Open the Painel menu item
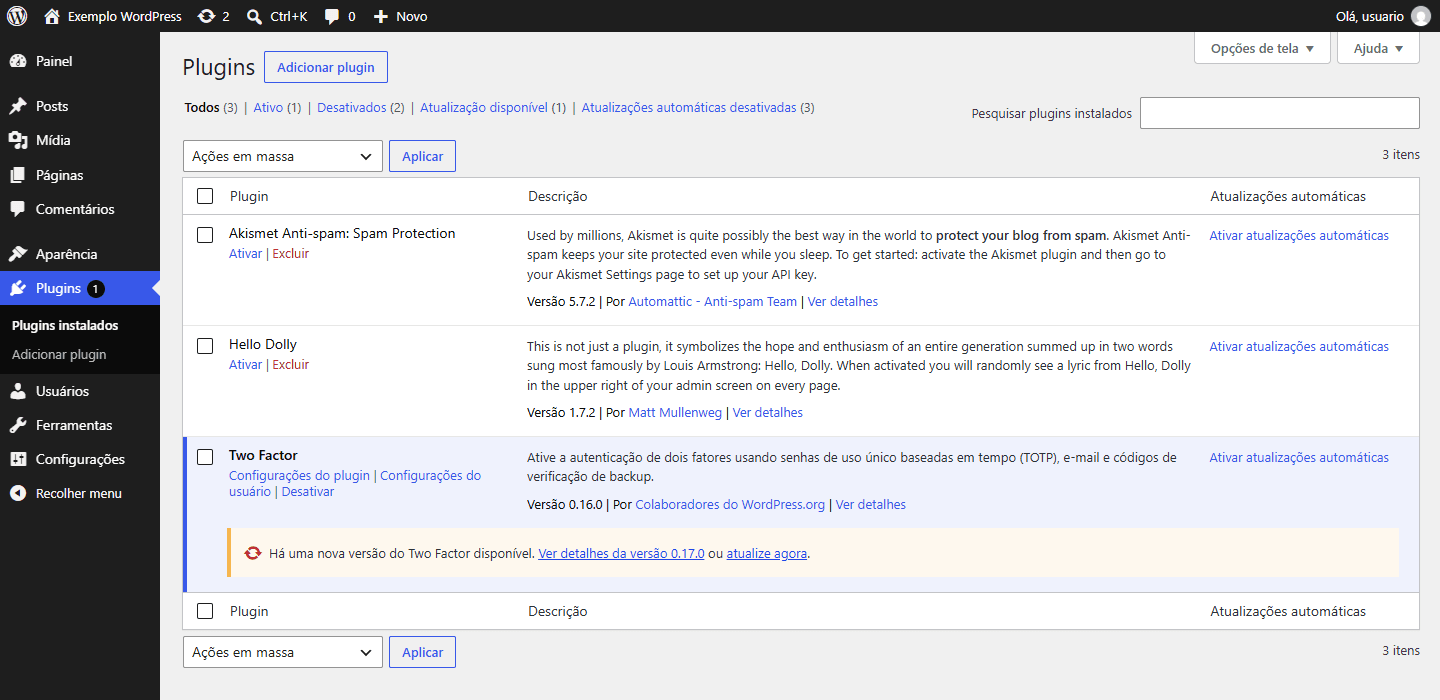The height and width of the screenshot is (700, 1440). pyautogui.click(x=80, y=61)
